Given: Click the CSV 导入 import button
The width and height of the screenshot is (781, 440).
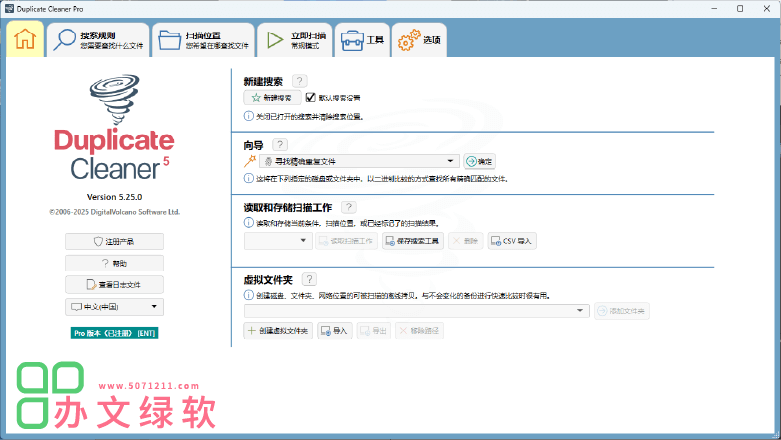Looking at the screenshot, I should [x=512, y=241].
